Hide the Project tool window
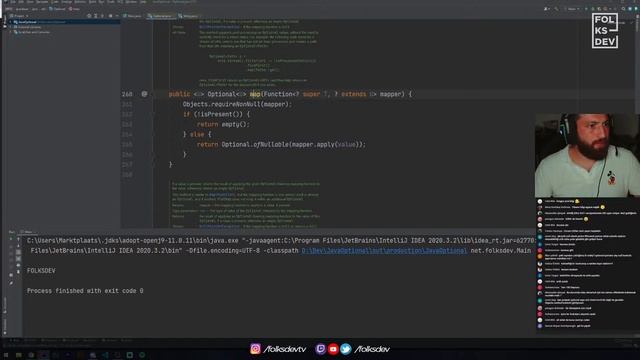Image resolution: width=640 pixels, height=360 pixels. 117,16
